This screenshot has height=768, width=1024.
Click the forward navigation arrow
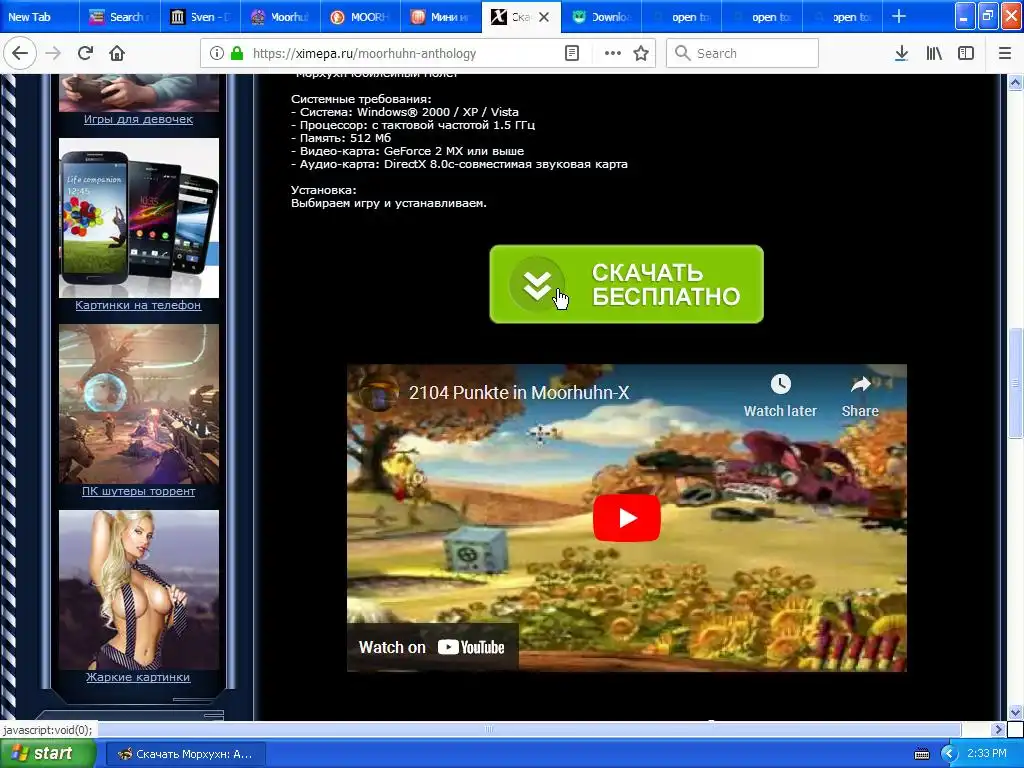[53, 54]
